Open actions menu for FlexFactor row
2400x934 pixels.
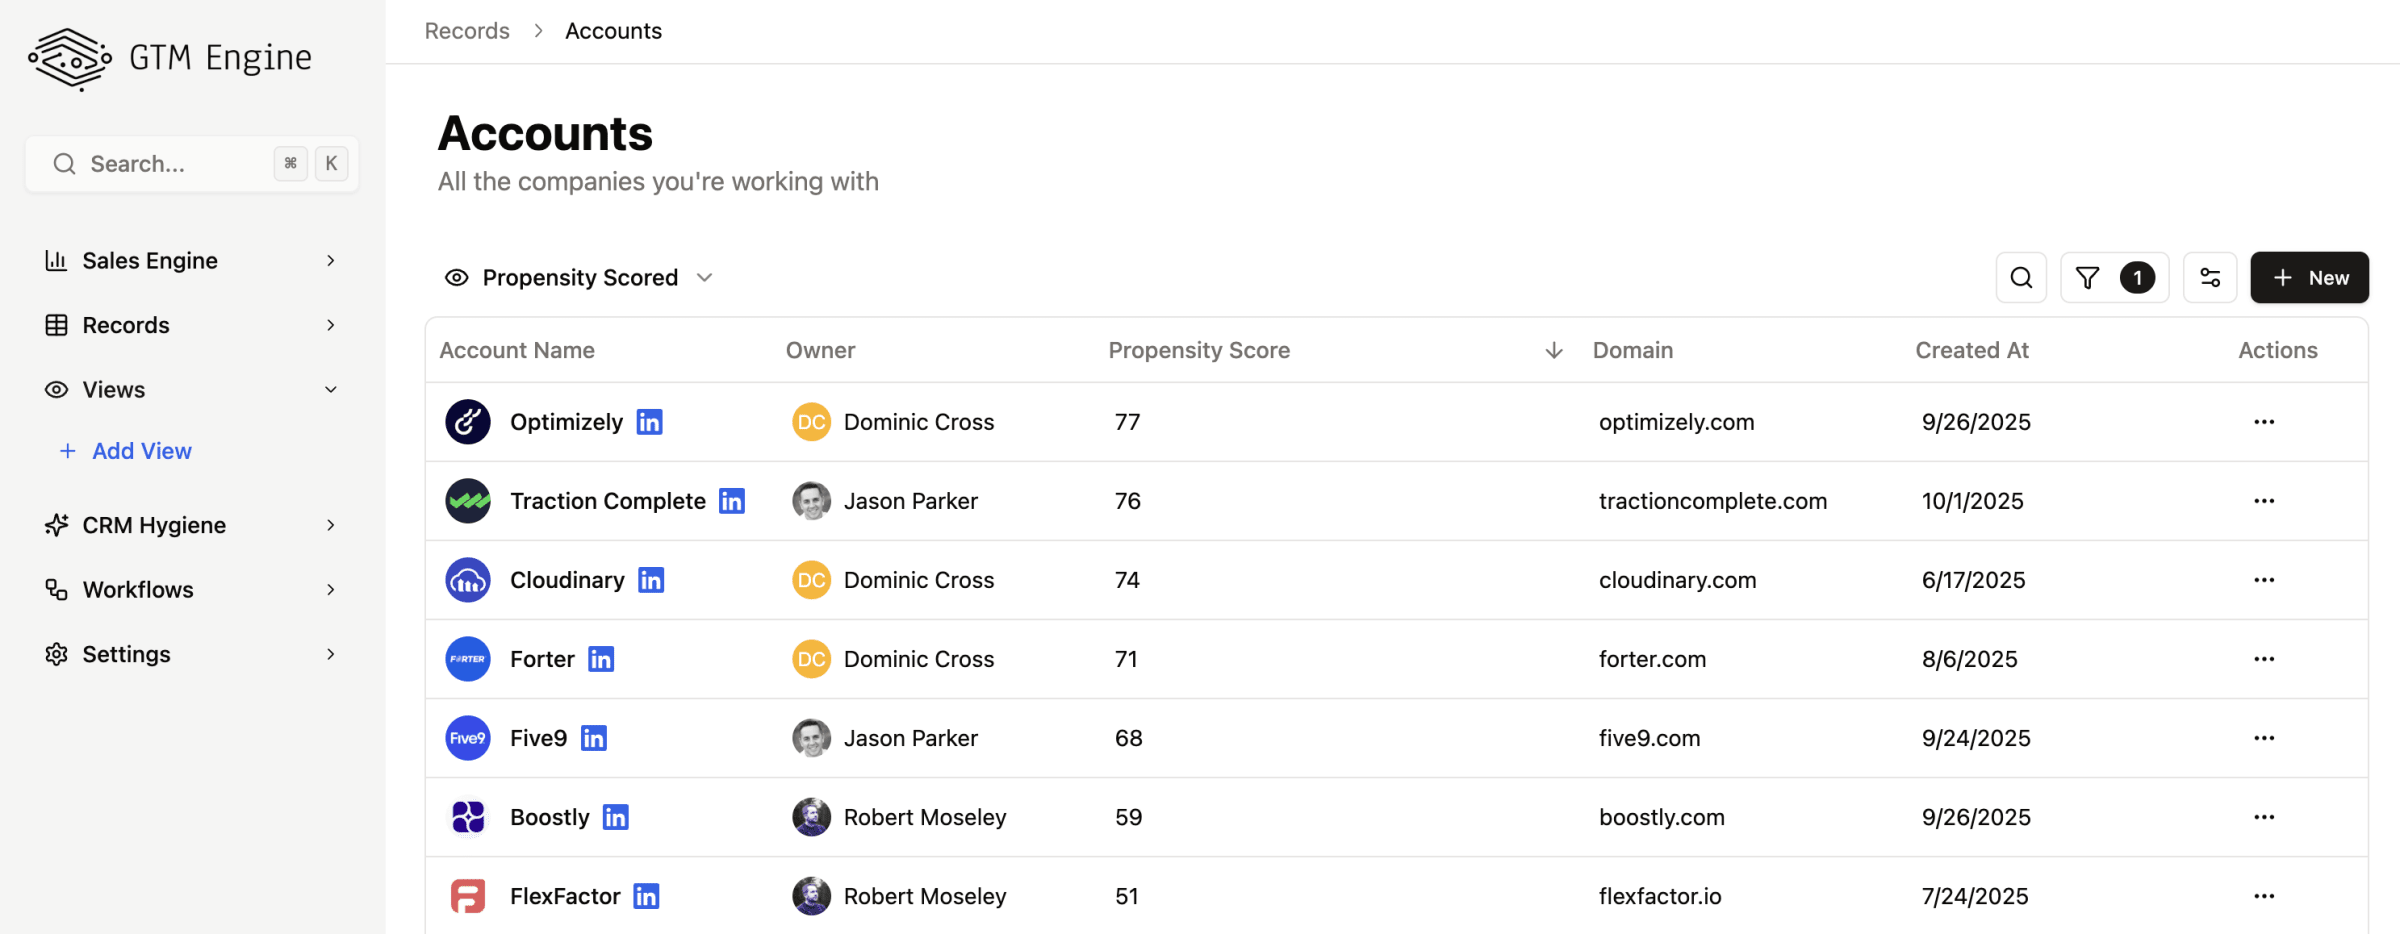coord(2264,896)
